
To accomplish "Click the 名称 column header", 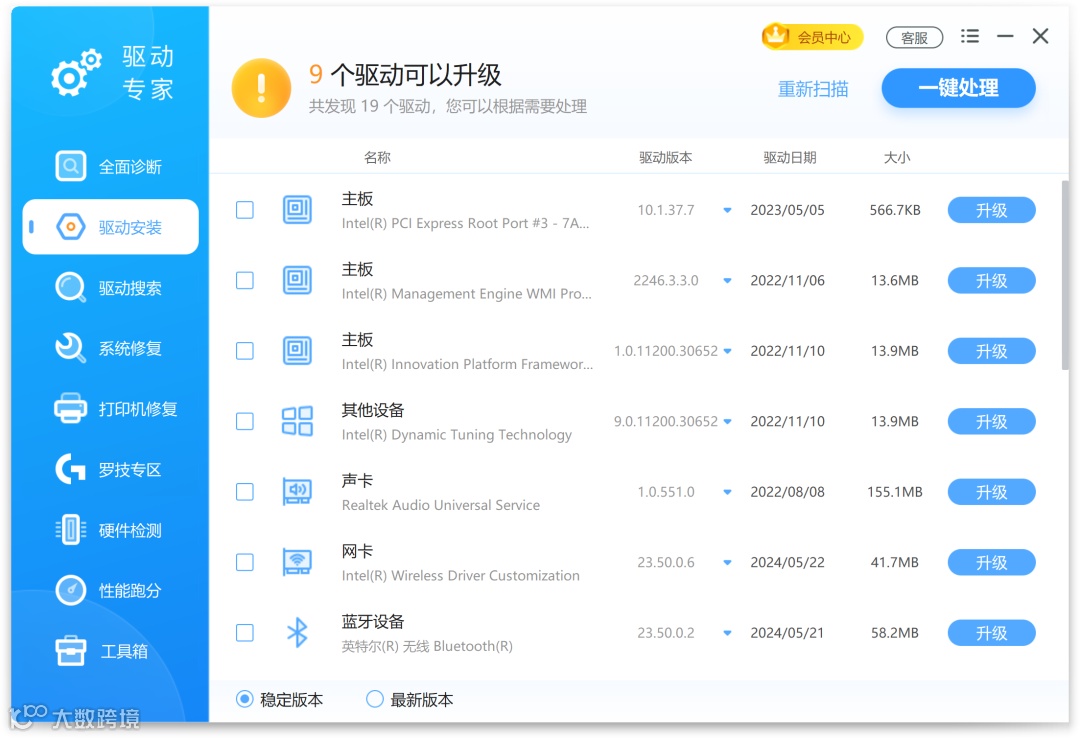I will coord(377,157).
